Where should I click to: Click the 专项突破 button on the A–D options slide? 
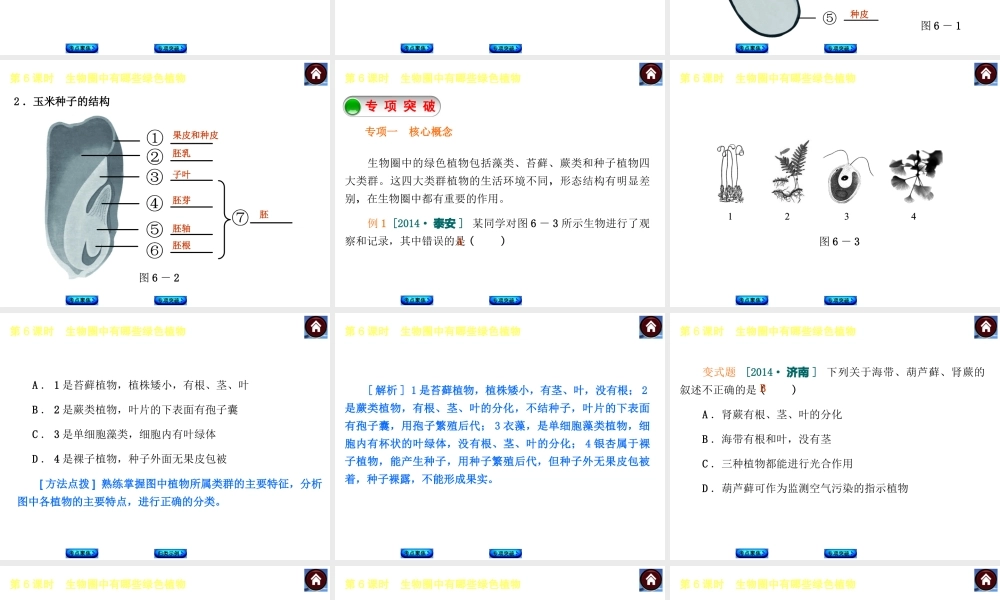tap(170, 553)
